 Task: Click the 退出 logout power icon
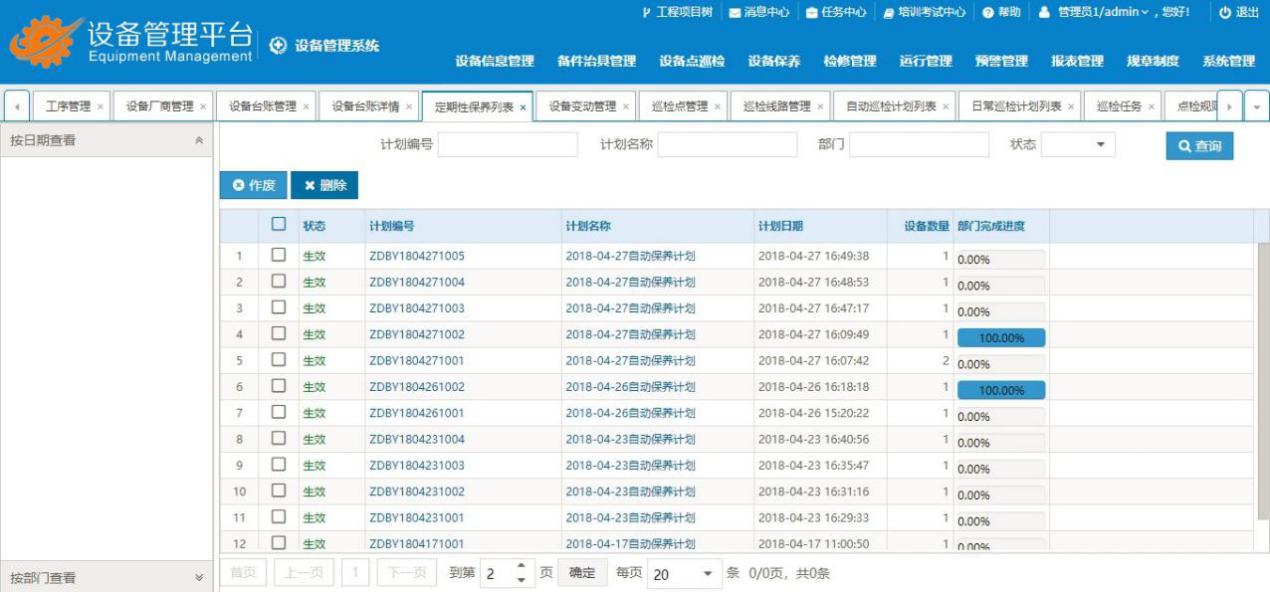pyautogui.click(x=1224, y=13)
